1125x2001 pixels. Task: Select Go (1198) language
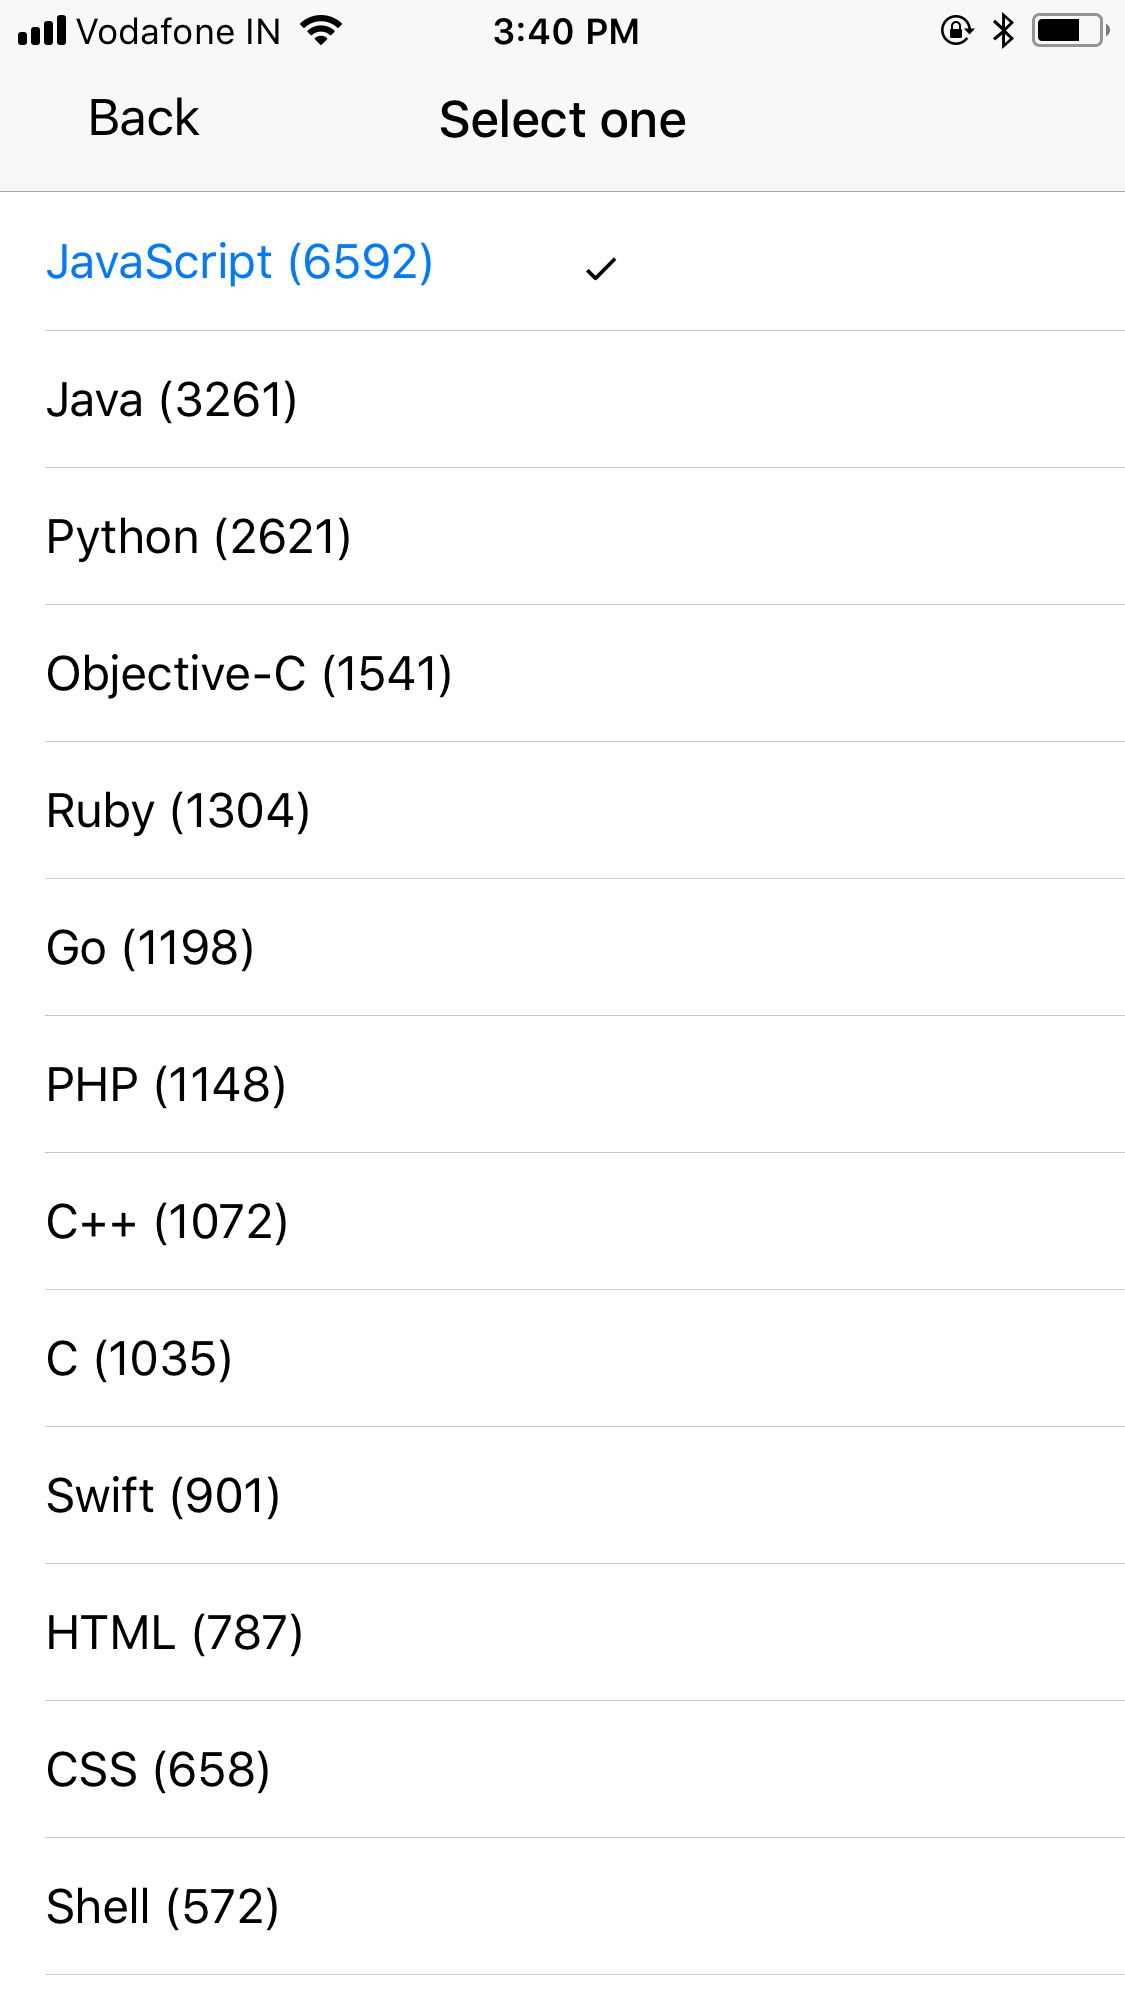150,948
